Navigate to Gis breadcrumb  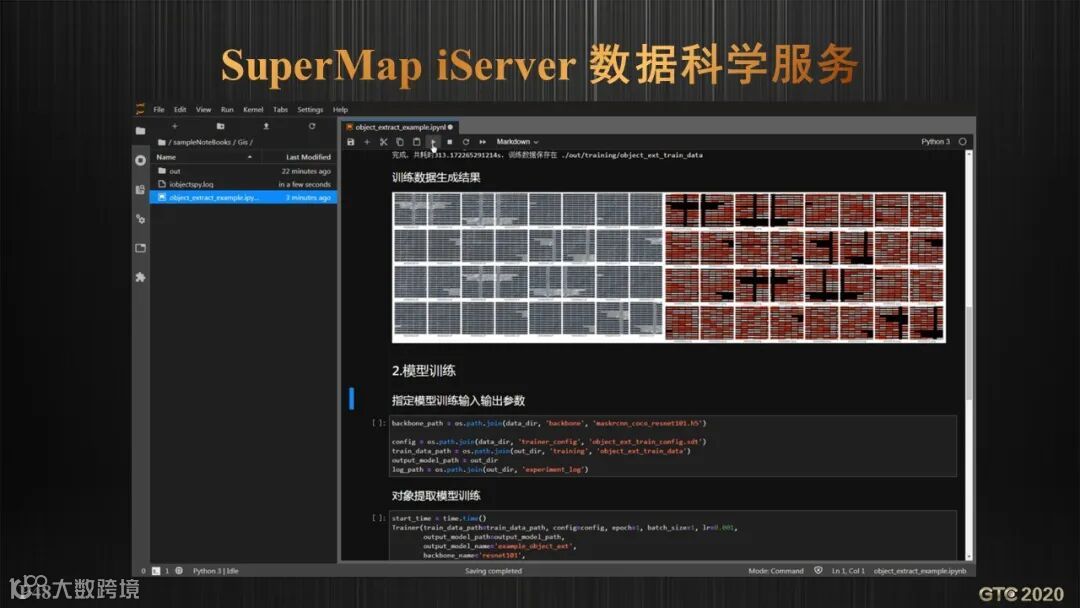242,143
